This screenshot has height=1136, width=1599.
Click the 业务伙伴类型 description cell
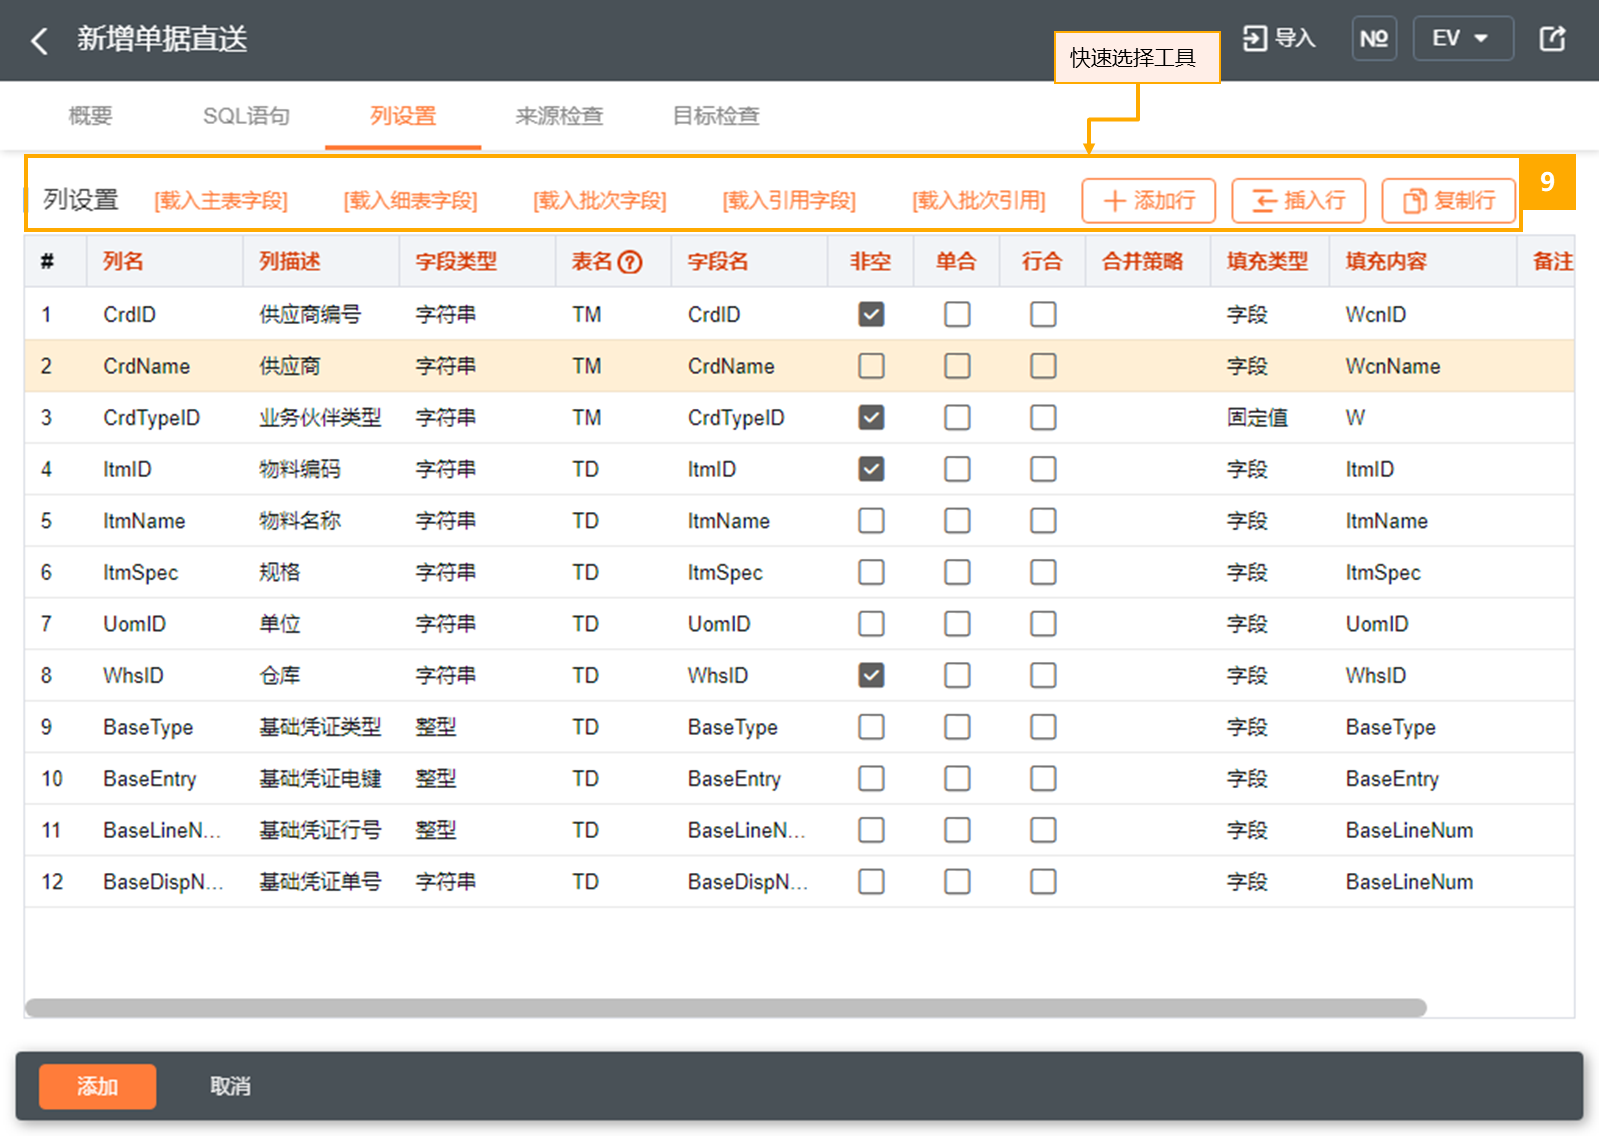point(320,417)
